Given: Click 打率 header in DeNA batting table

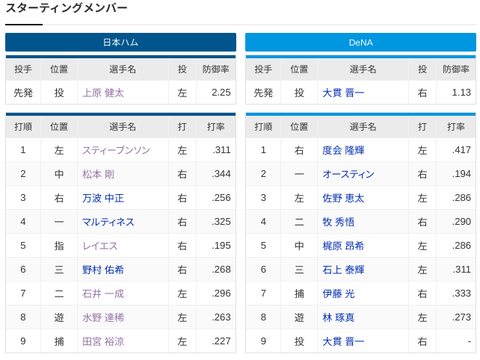Looking at the screenshot, I should pyautogui.click(x=456, y=127).
